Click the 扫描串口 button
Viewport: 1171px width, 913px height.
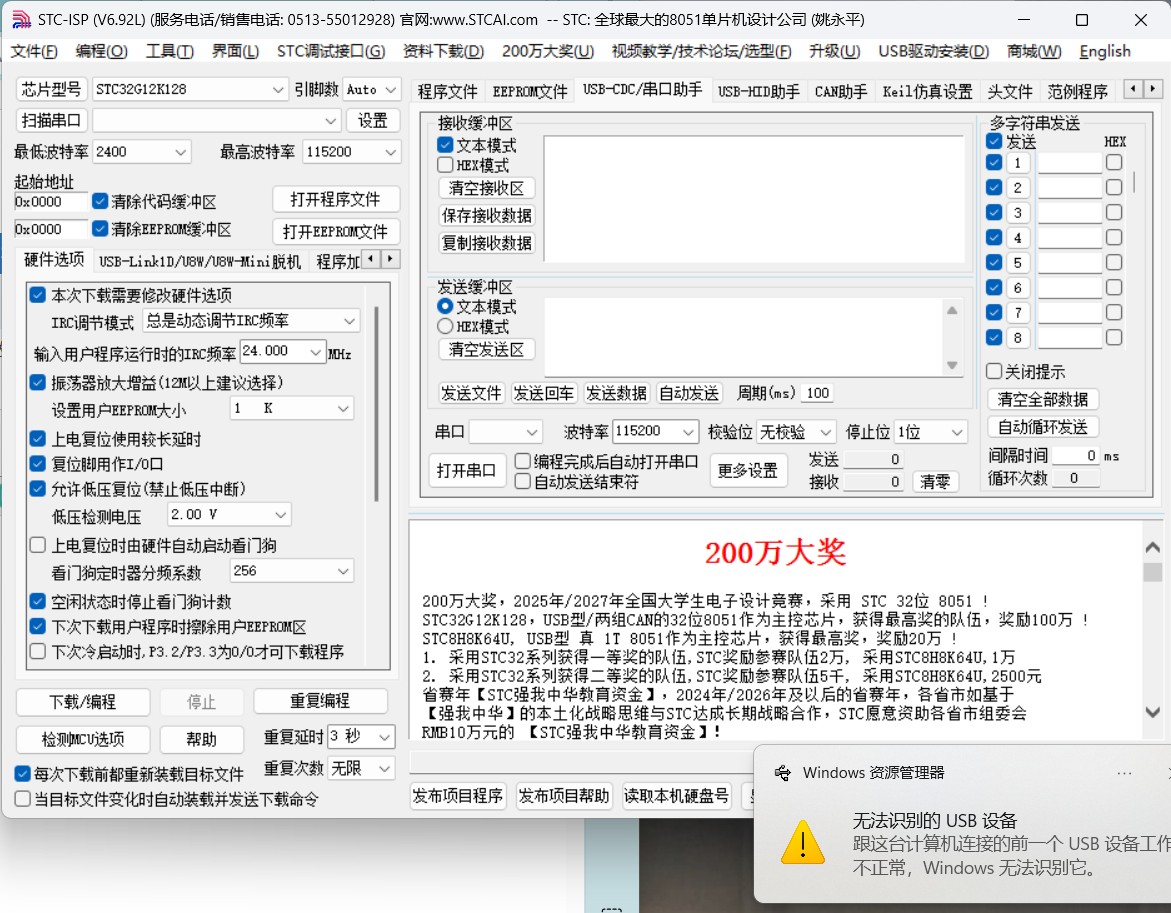pyautogui.click(x=51, y=120)
